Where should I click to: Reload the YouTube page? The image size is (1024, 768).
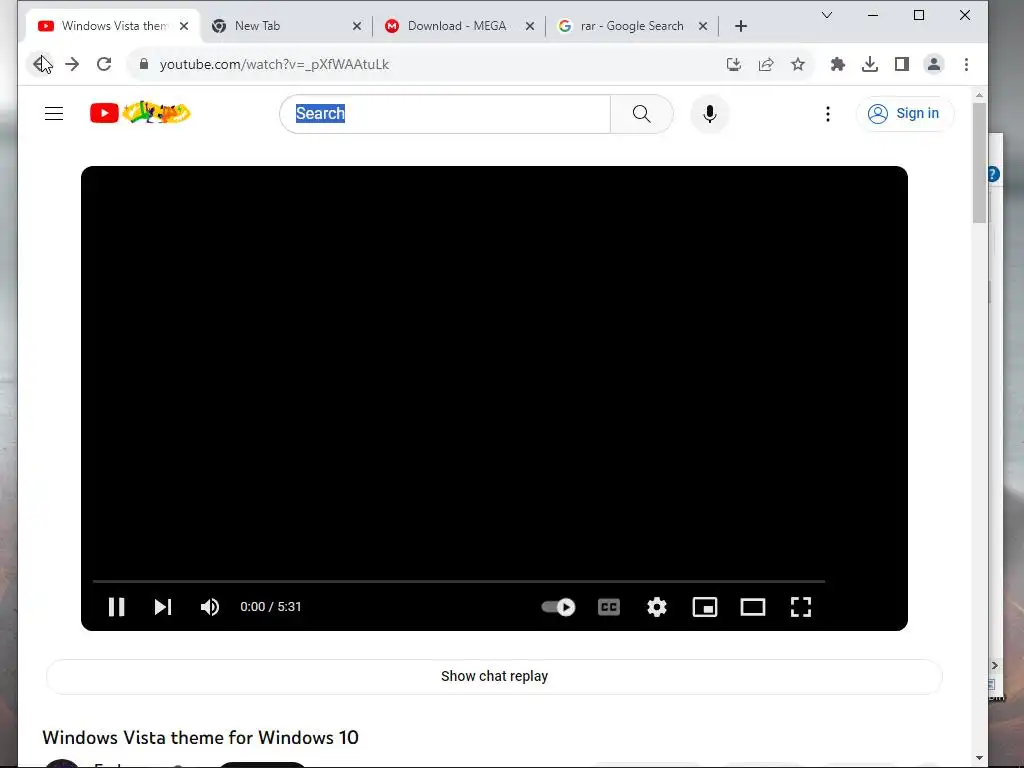tap(104, 64)
